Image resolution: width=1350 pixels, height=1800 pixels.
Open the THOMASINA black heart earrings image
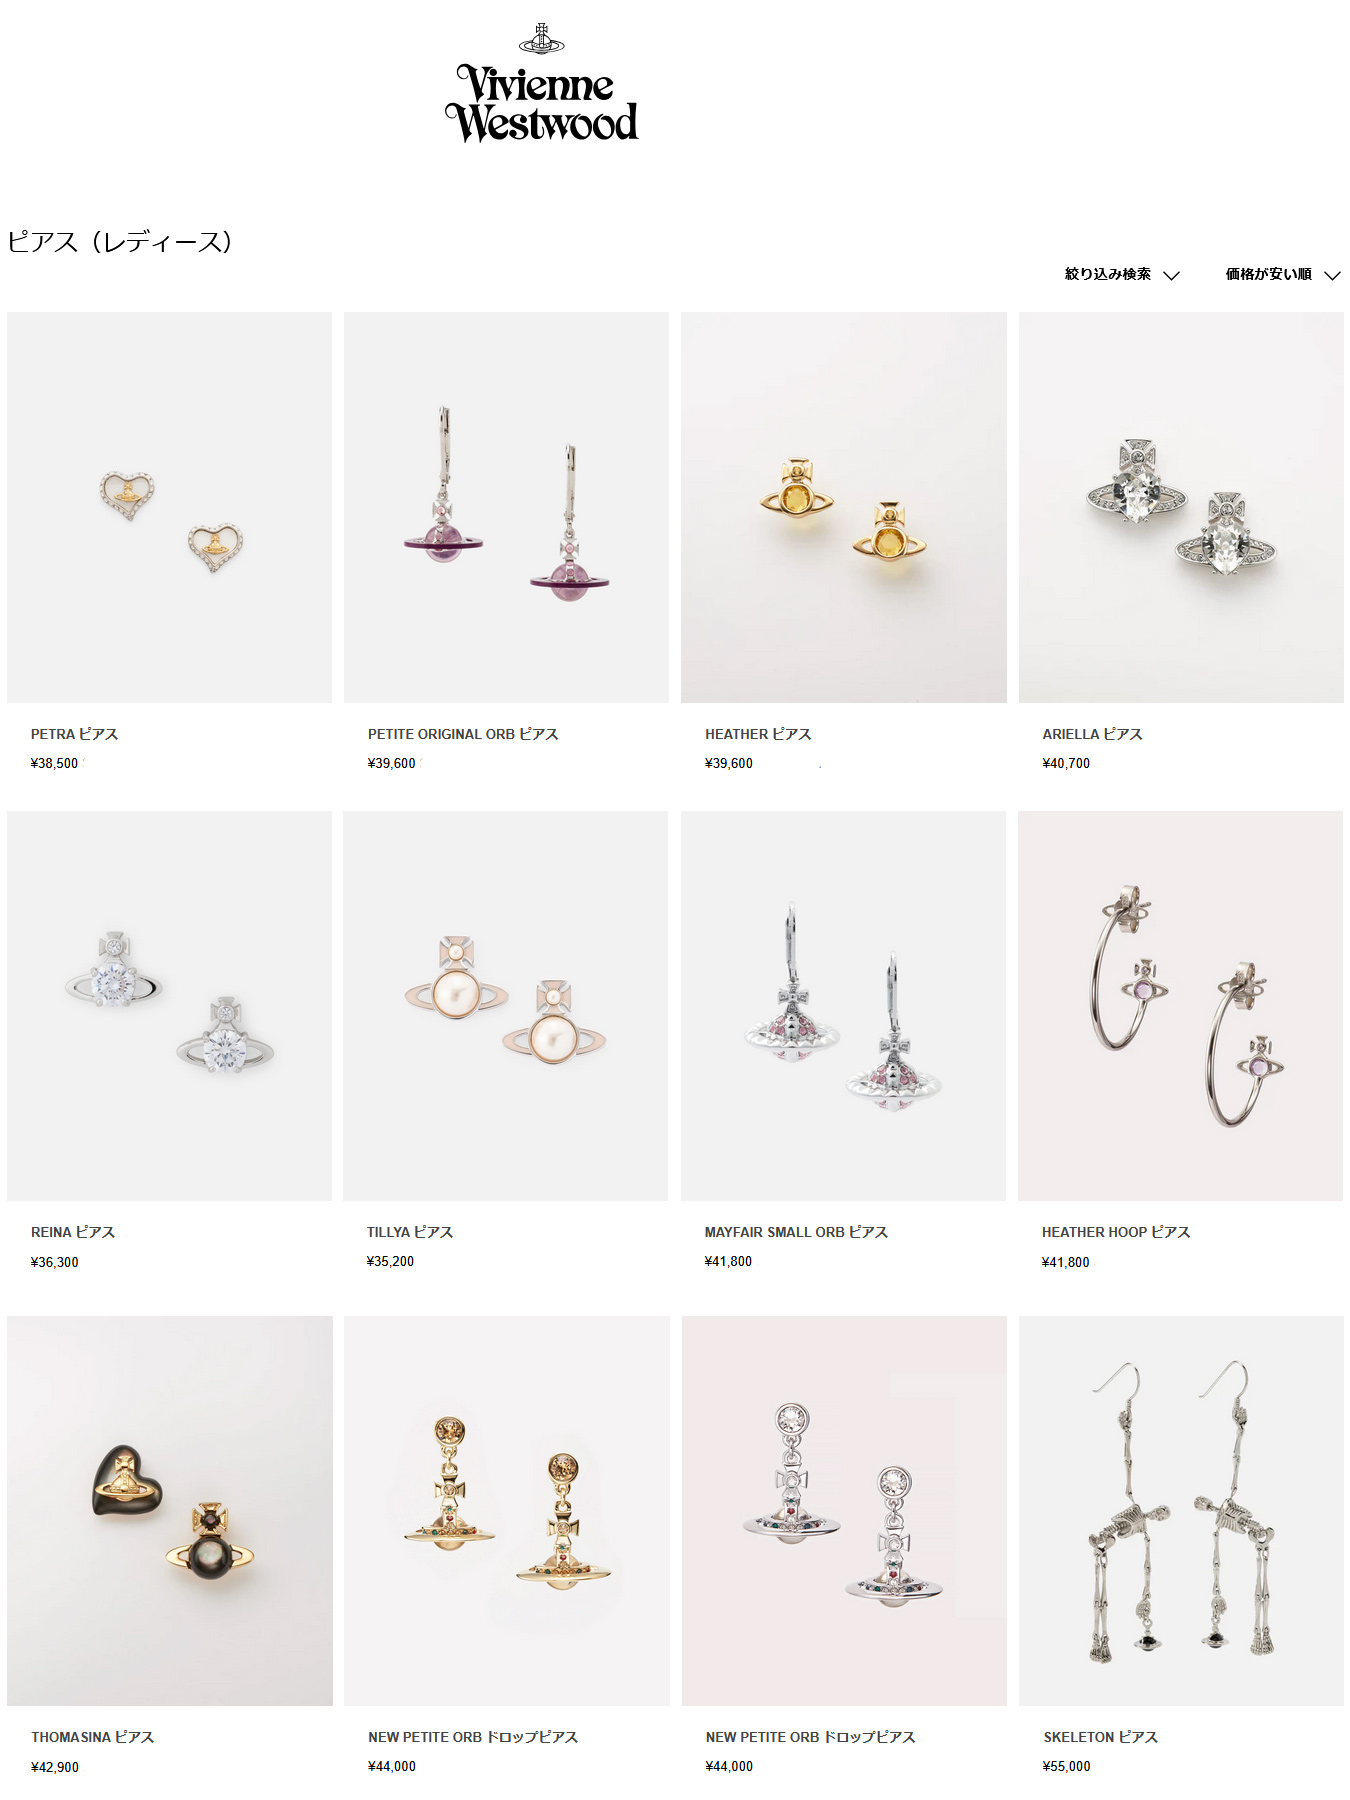(170, 1511)
